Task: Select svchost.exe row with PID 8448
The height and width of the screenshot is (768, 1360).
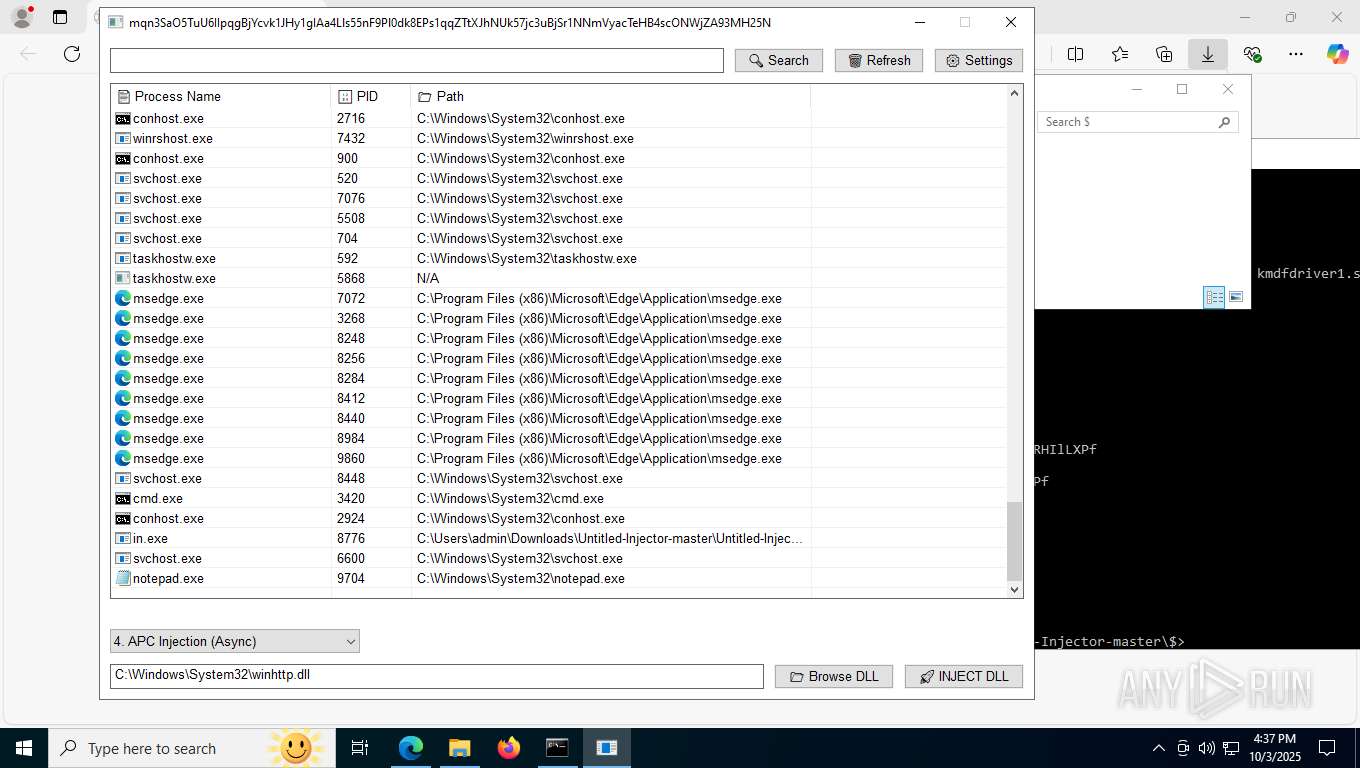Action: click(559, 478)
